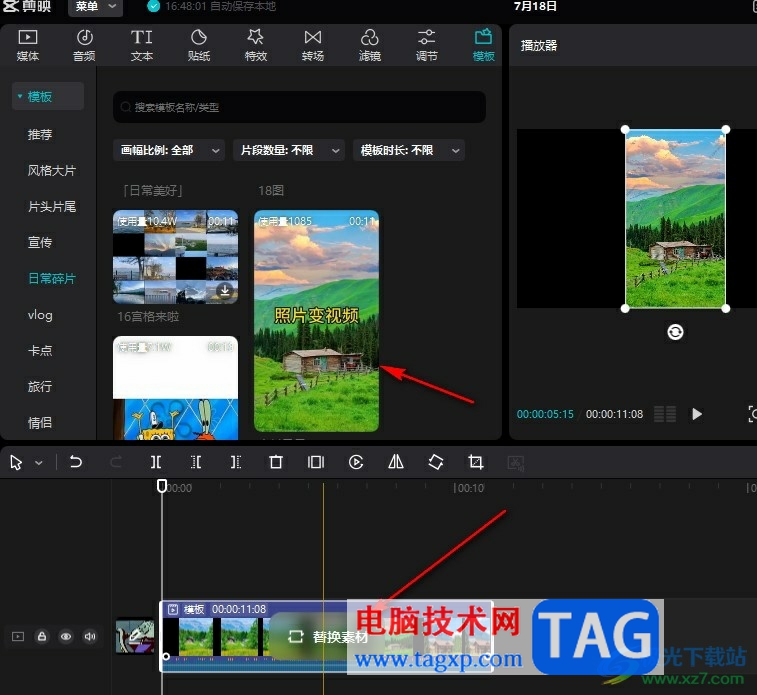Screen dimensions: 757x695
Task: Expand 画幅比例: 全部 dropdown
Action: 168,150
